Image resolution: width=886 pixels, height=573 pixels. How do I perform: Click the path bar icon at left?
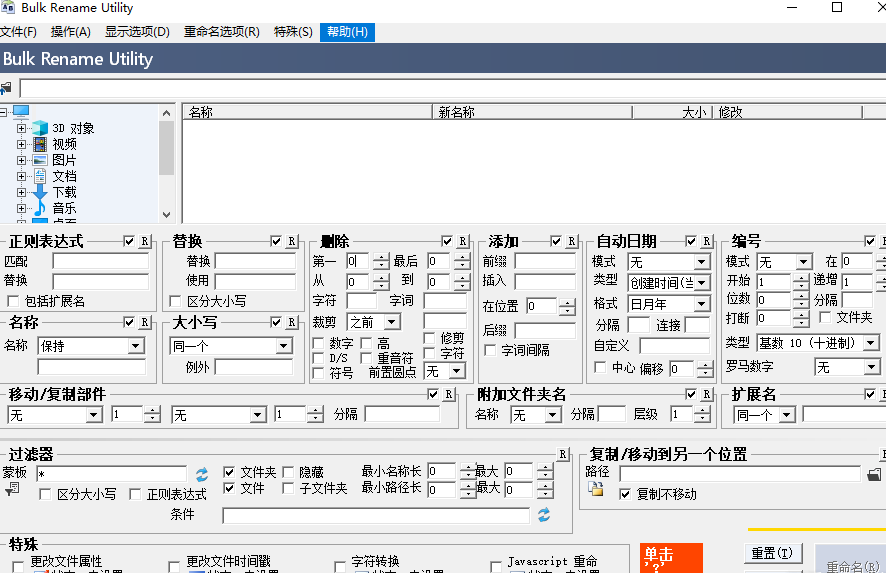(x=6, y=88)
